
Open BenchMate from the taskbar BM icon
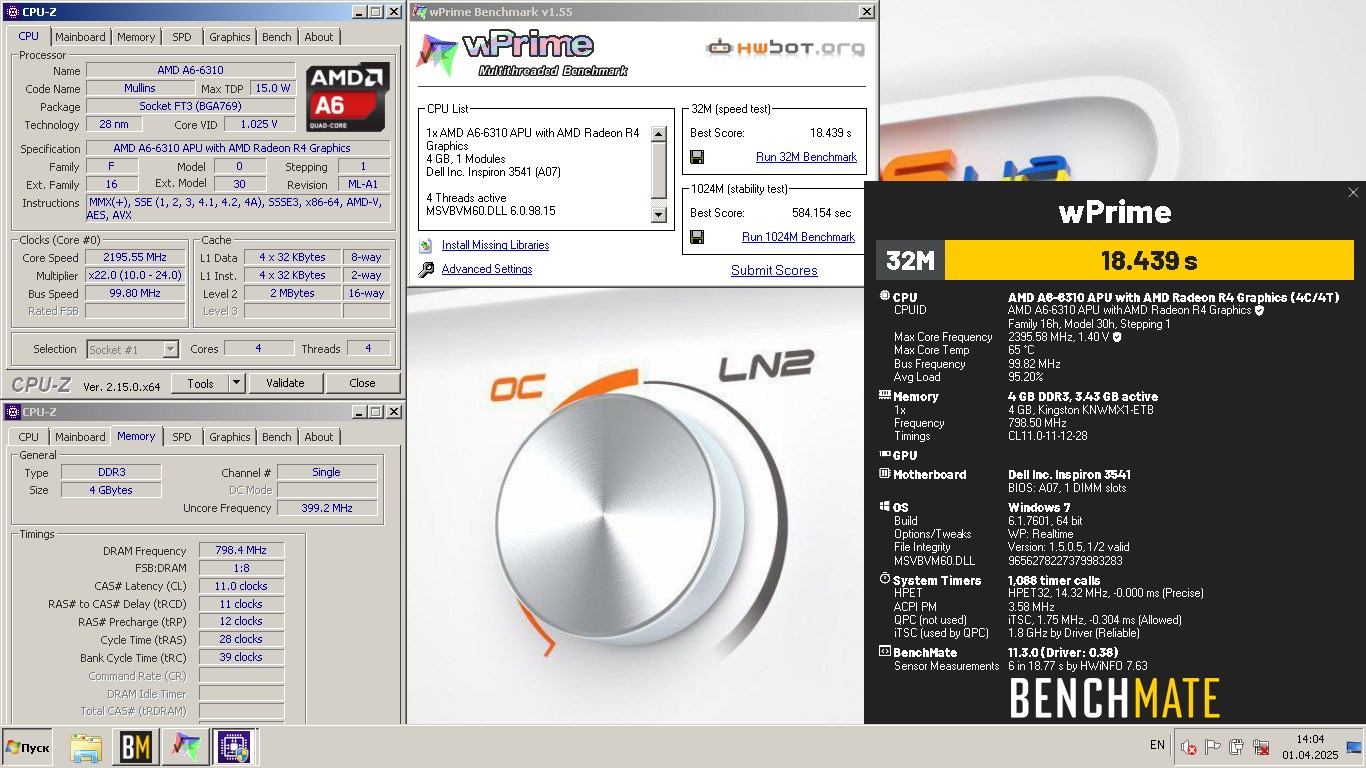click(136, 747)
